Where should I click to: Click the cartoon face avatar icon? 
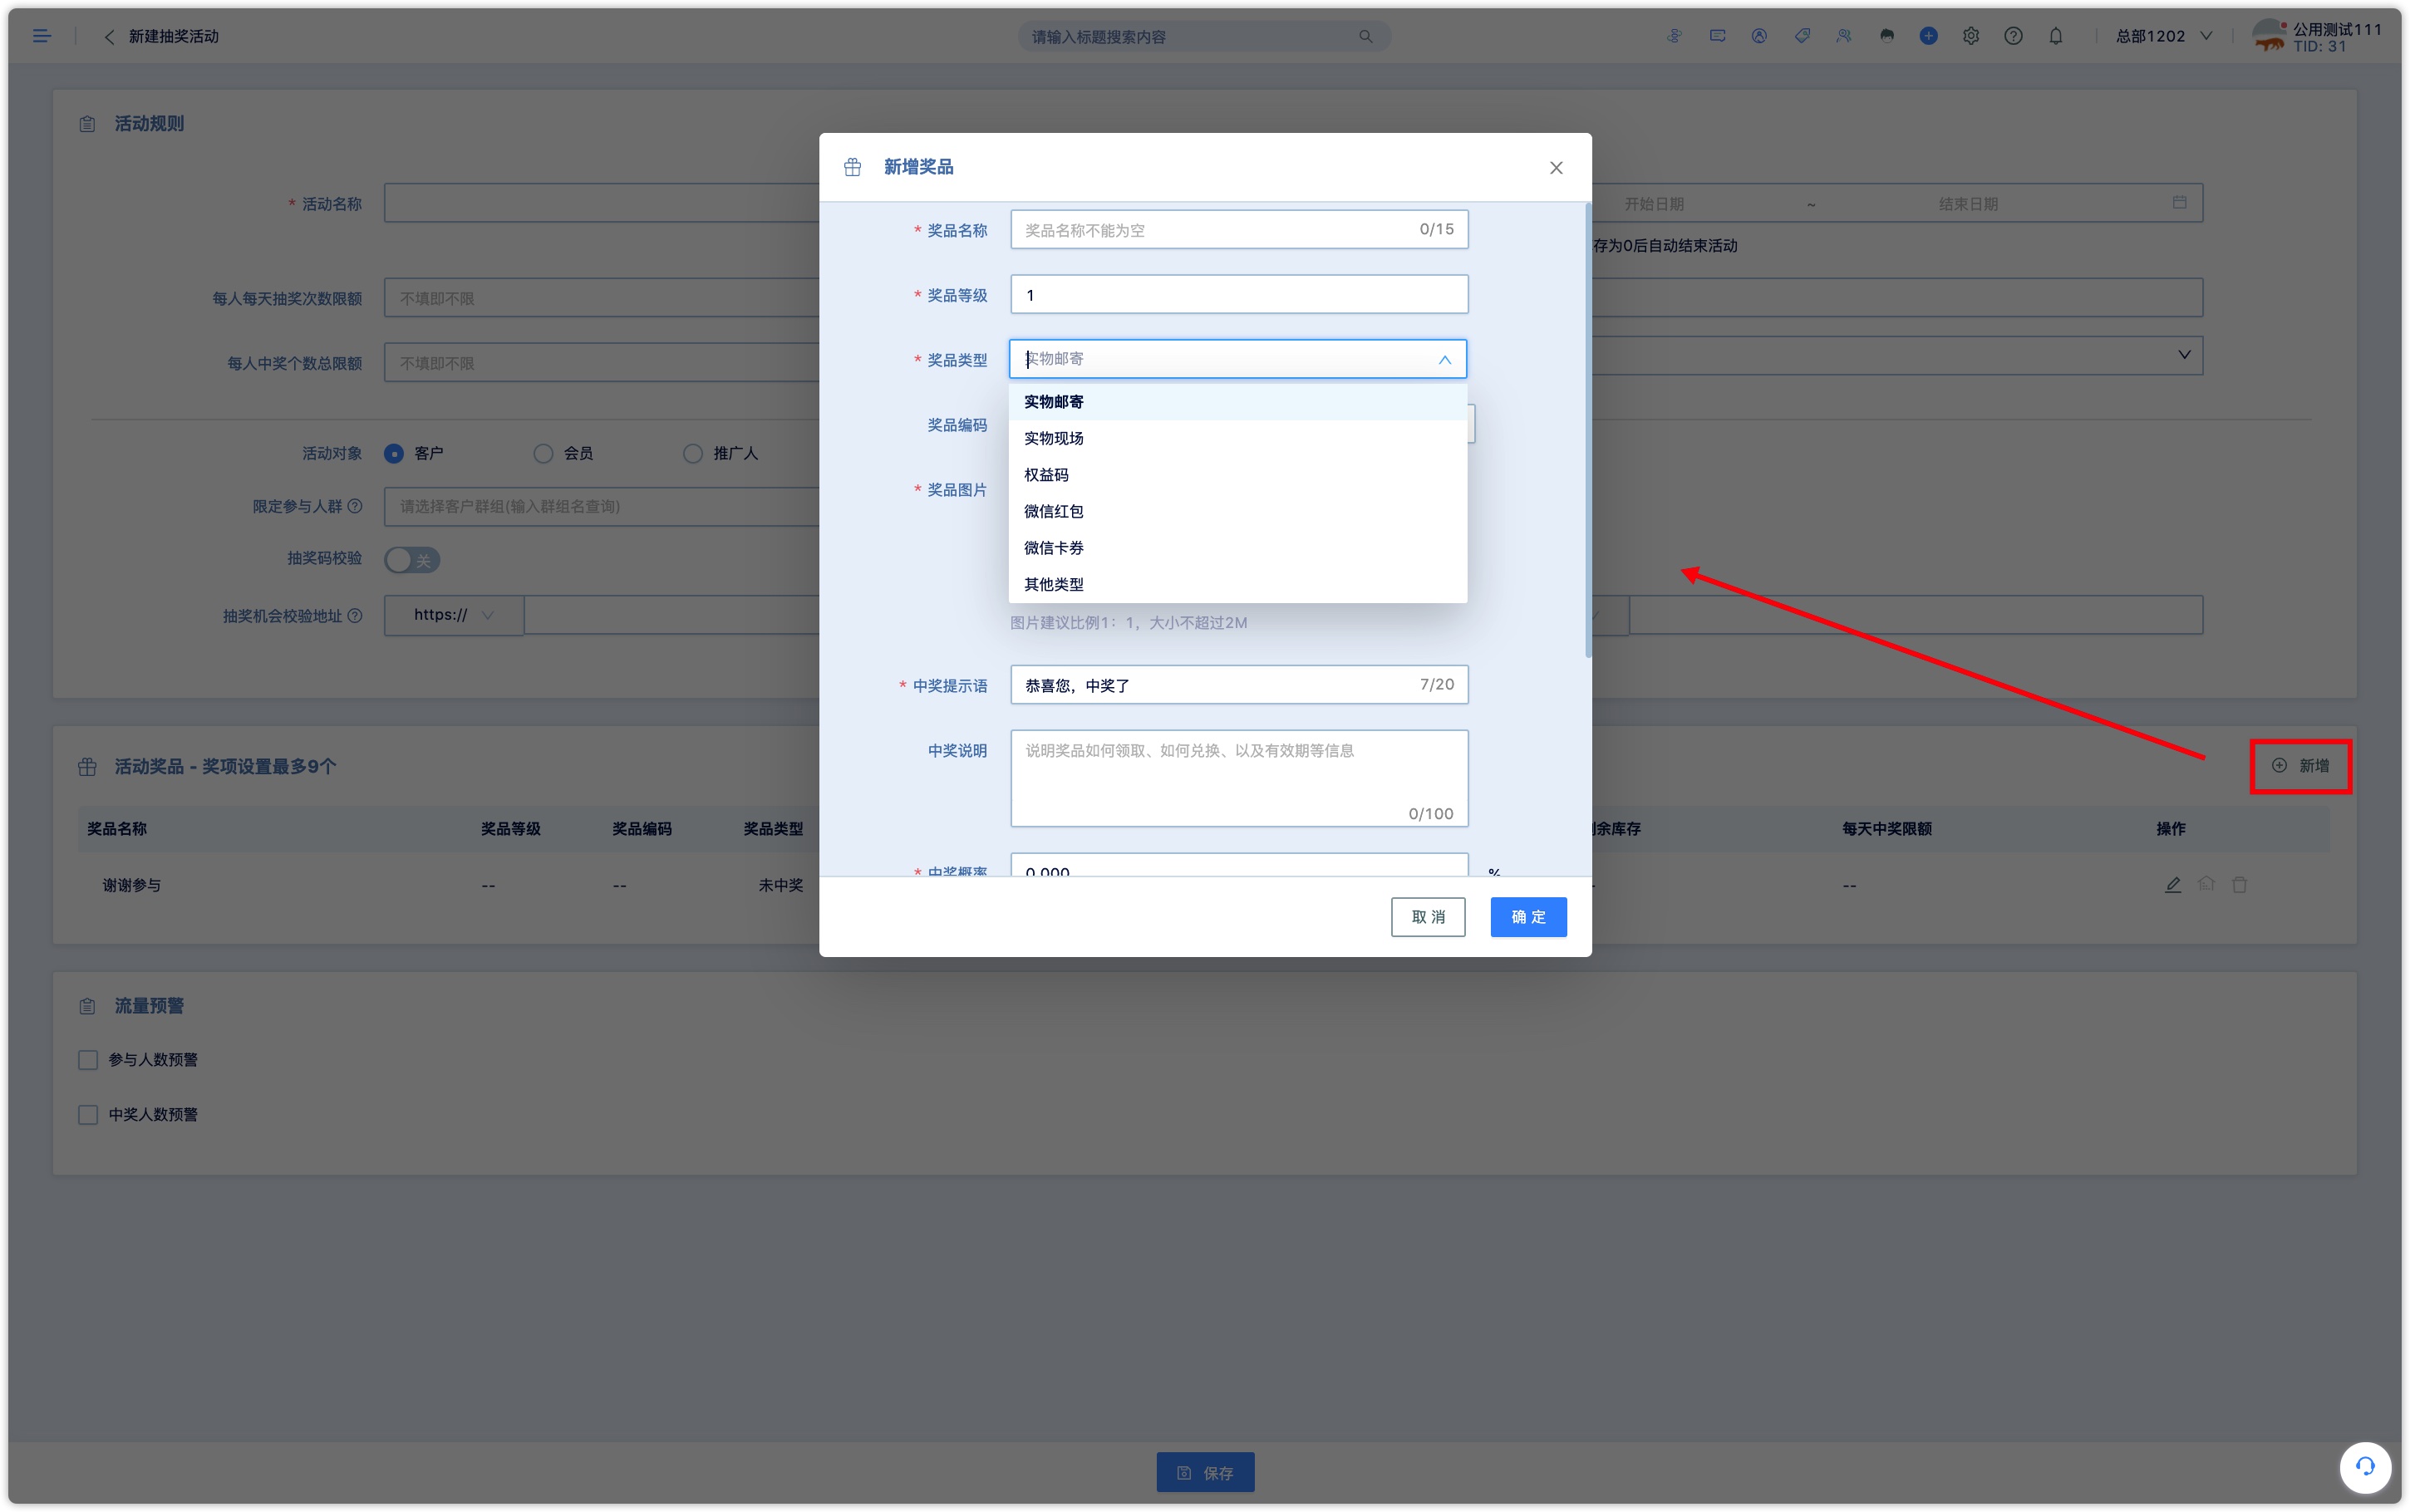1887,36
